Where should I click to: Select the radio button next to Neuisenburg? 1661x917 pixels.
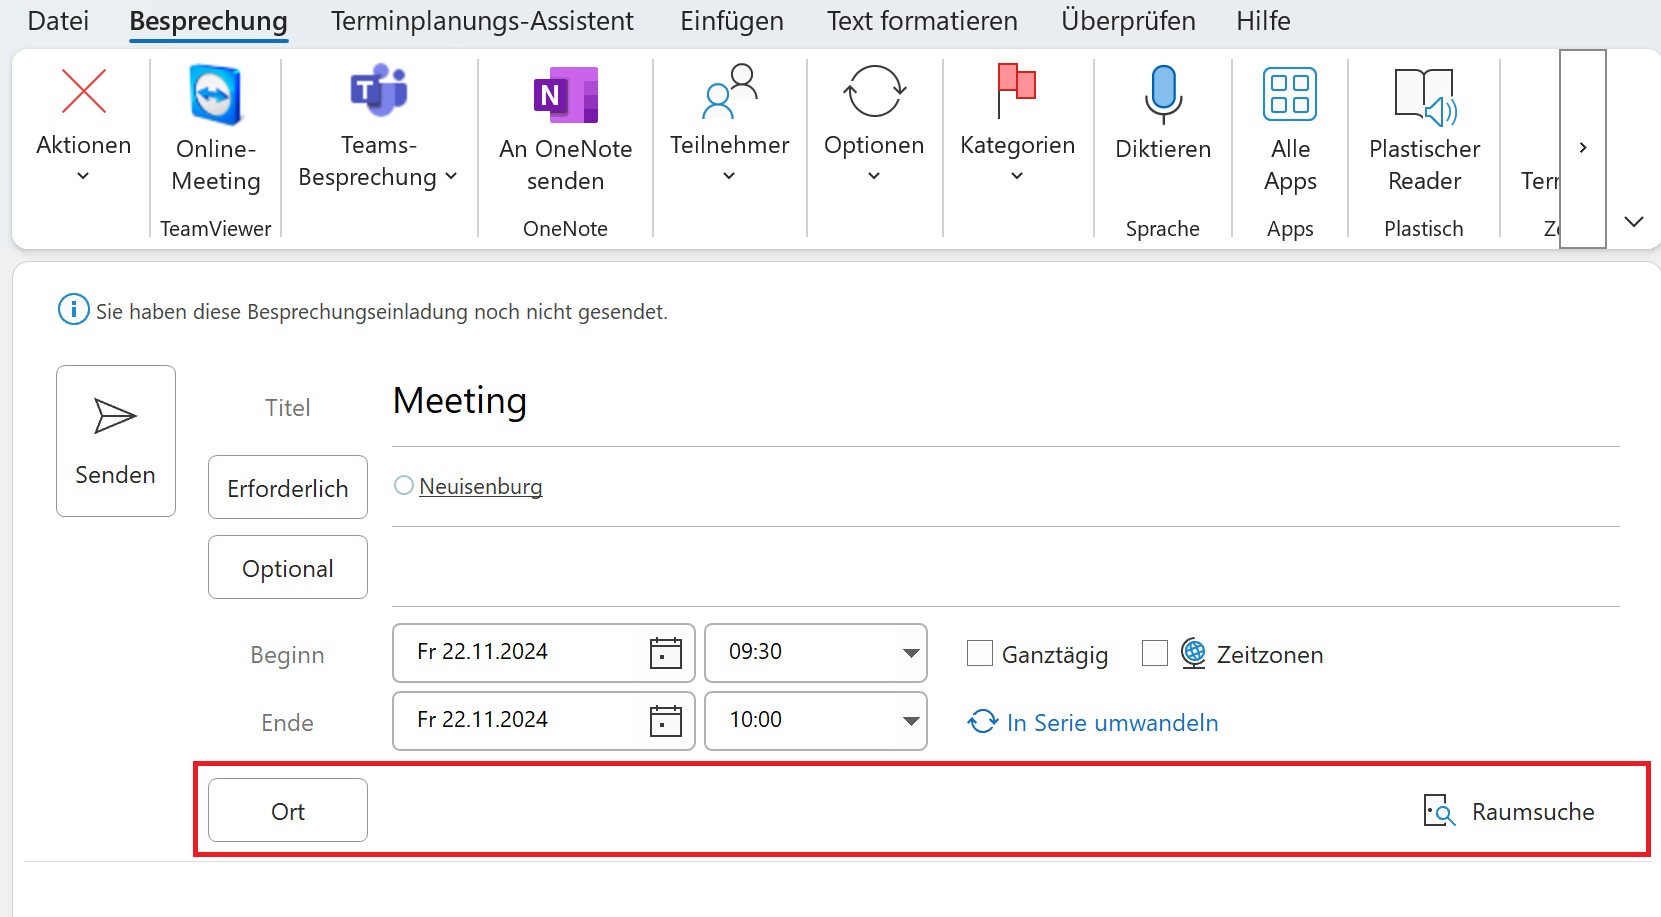[x=403, y=486]
